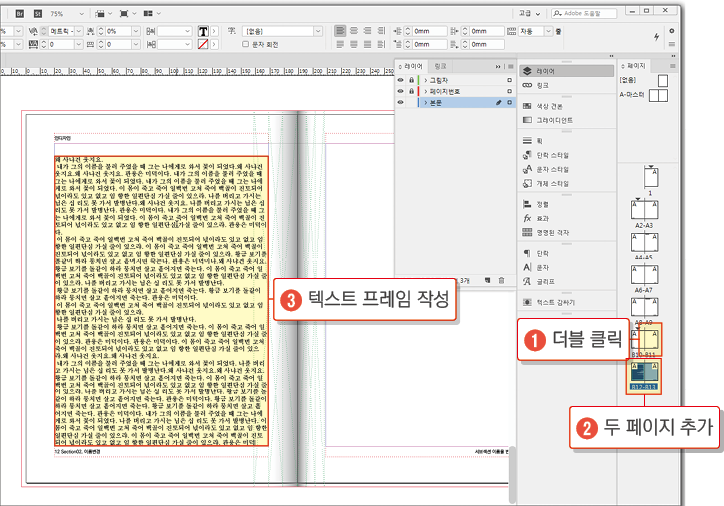Switch to the 페이지 panel tab

[x=634, y=66]
